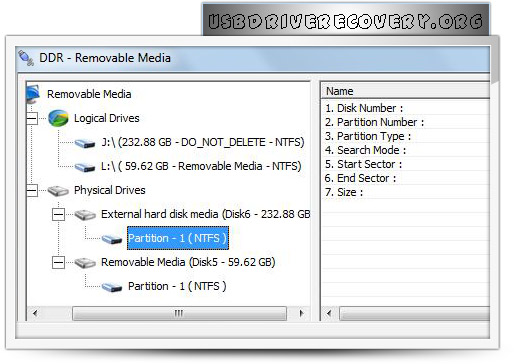Click the Physical Drives disk icon
514x364 pixels.
(58, 191)
